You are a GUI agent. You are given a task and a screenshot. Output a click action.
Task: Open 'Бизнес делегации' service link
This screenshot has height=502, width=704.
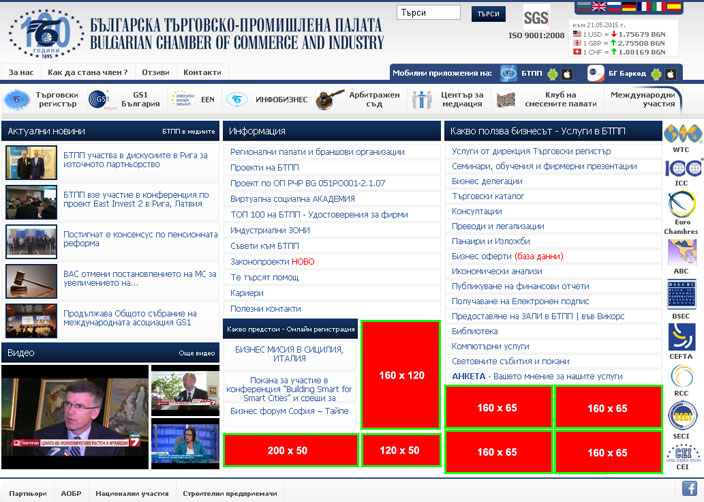[x=487, y=181]
